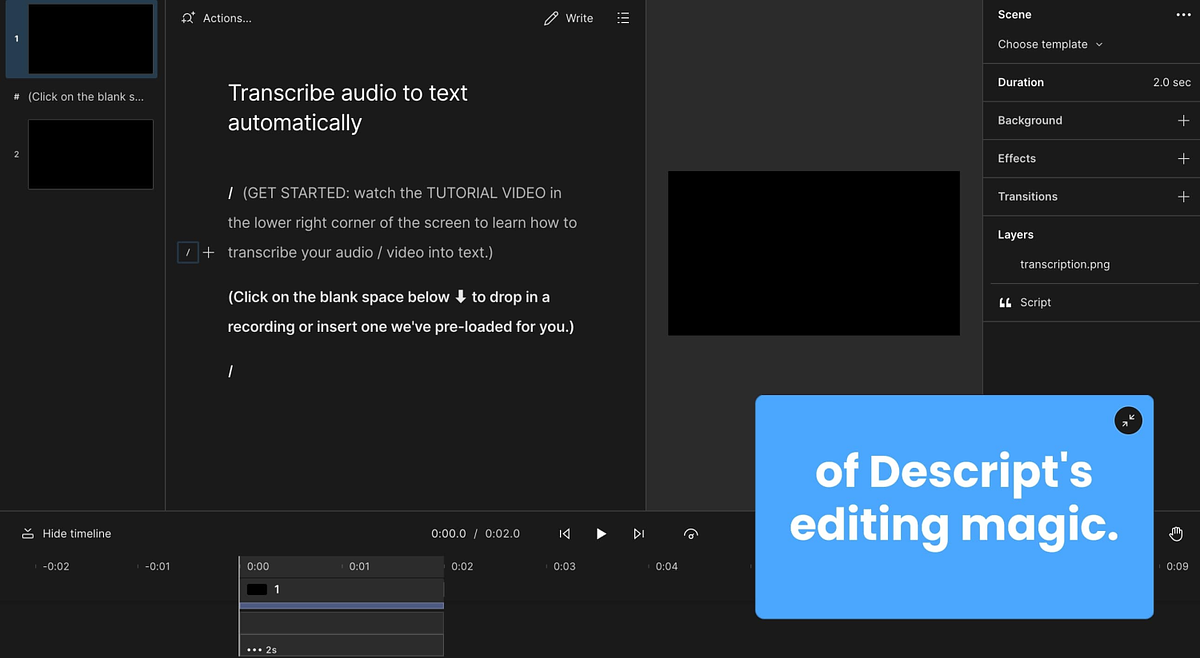Play the composition from the timeline
This screenshot has height=658, width=1200.
point(601,534)
